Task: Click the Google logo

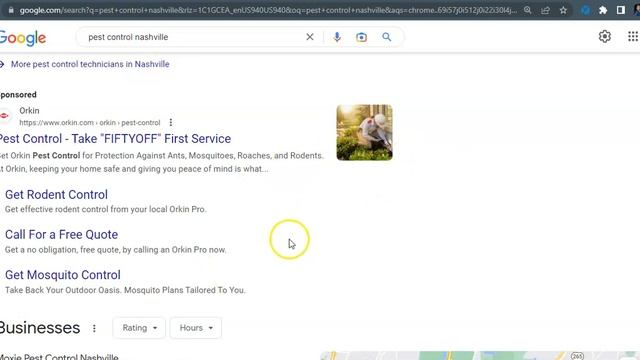Action: point(23,38)
